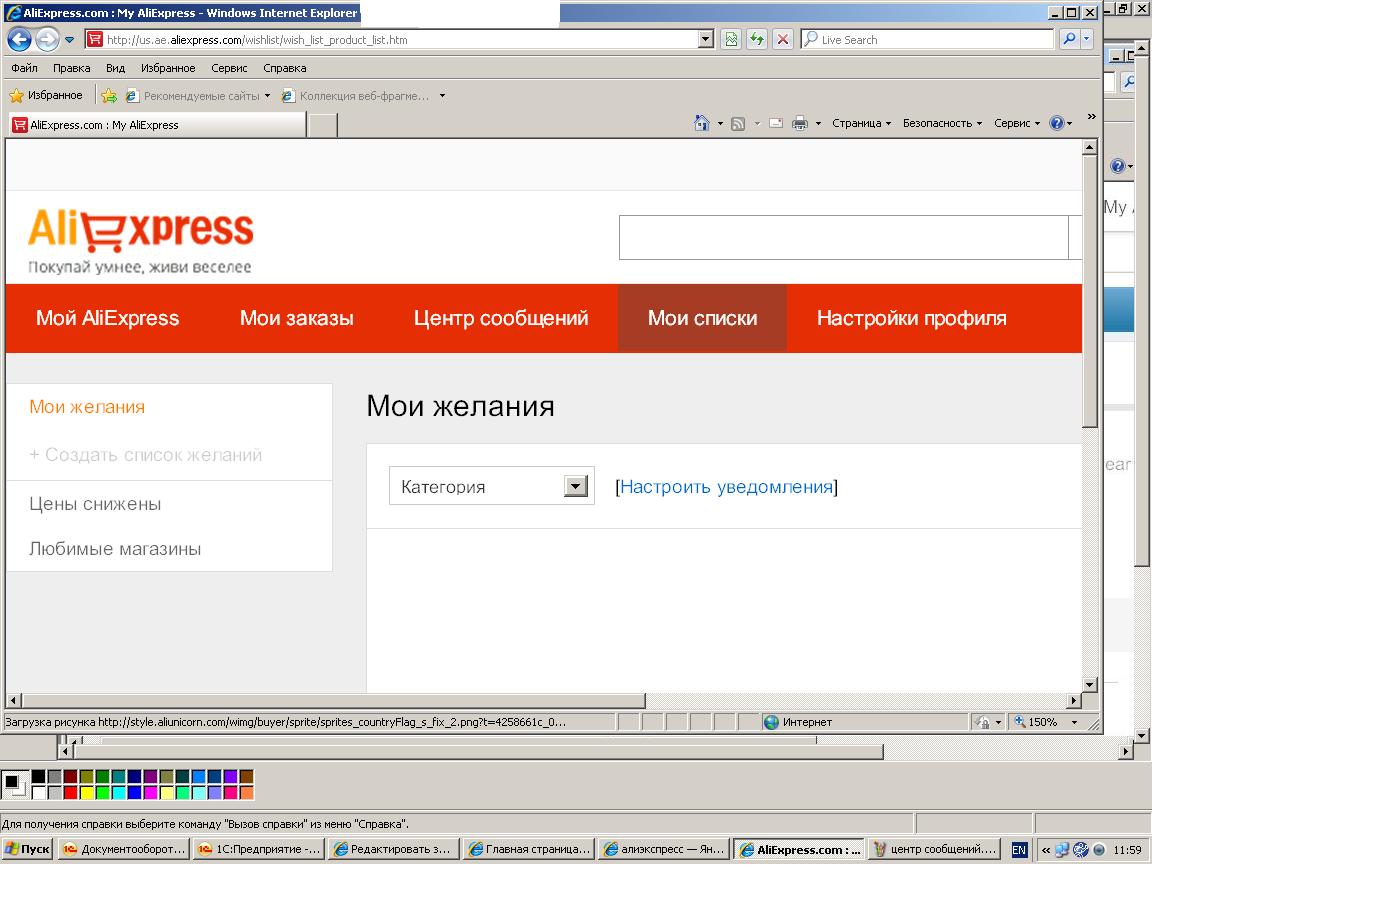This screenshot has width=1380, height=920.
Task: Click the 11:59 clock in the tray
Action: click(1127, 850)
